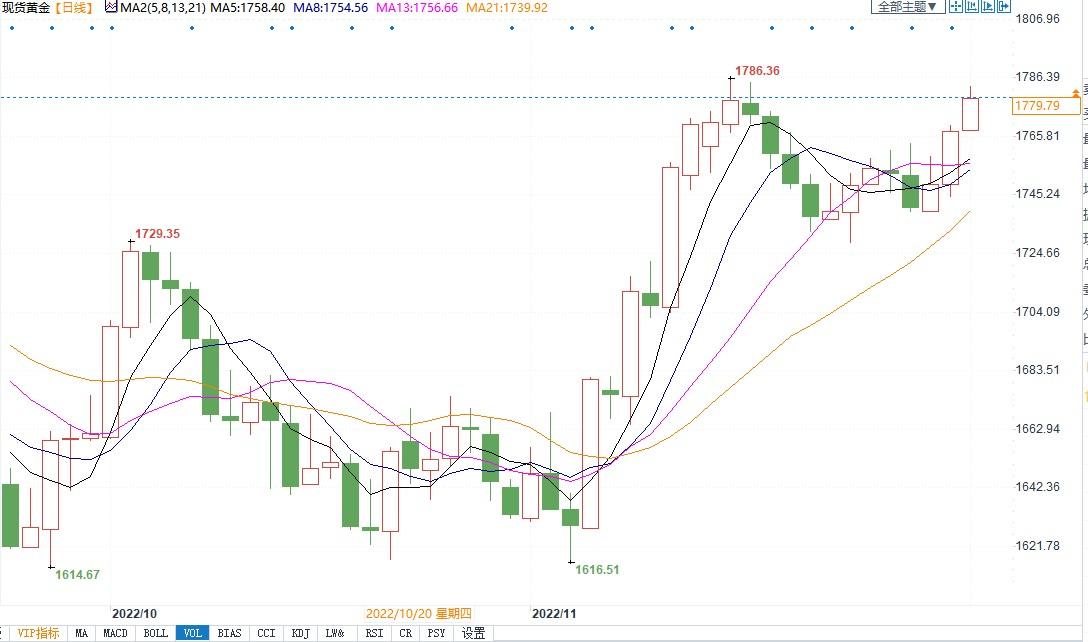Screen dimensions: 1088x642
Task: Select the highlighted VOL indicator tab
Action: (192, 633)
